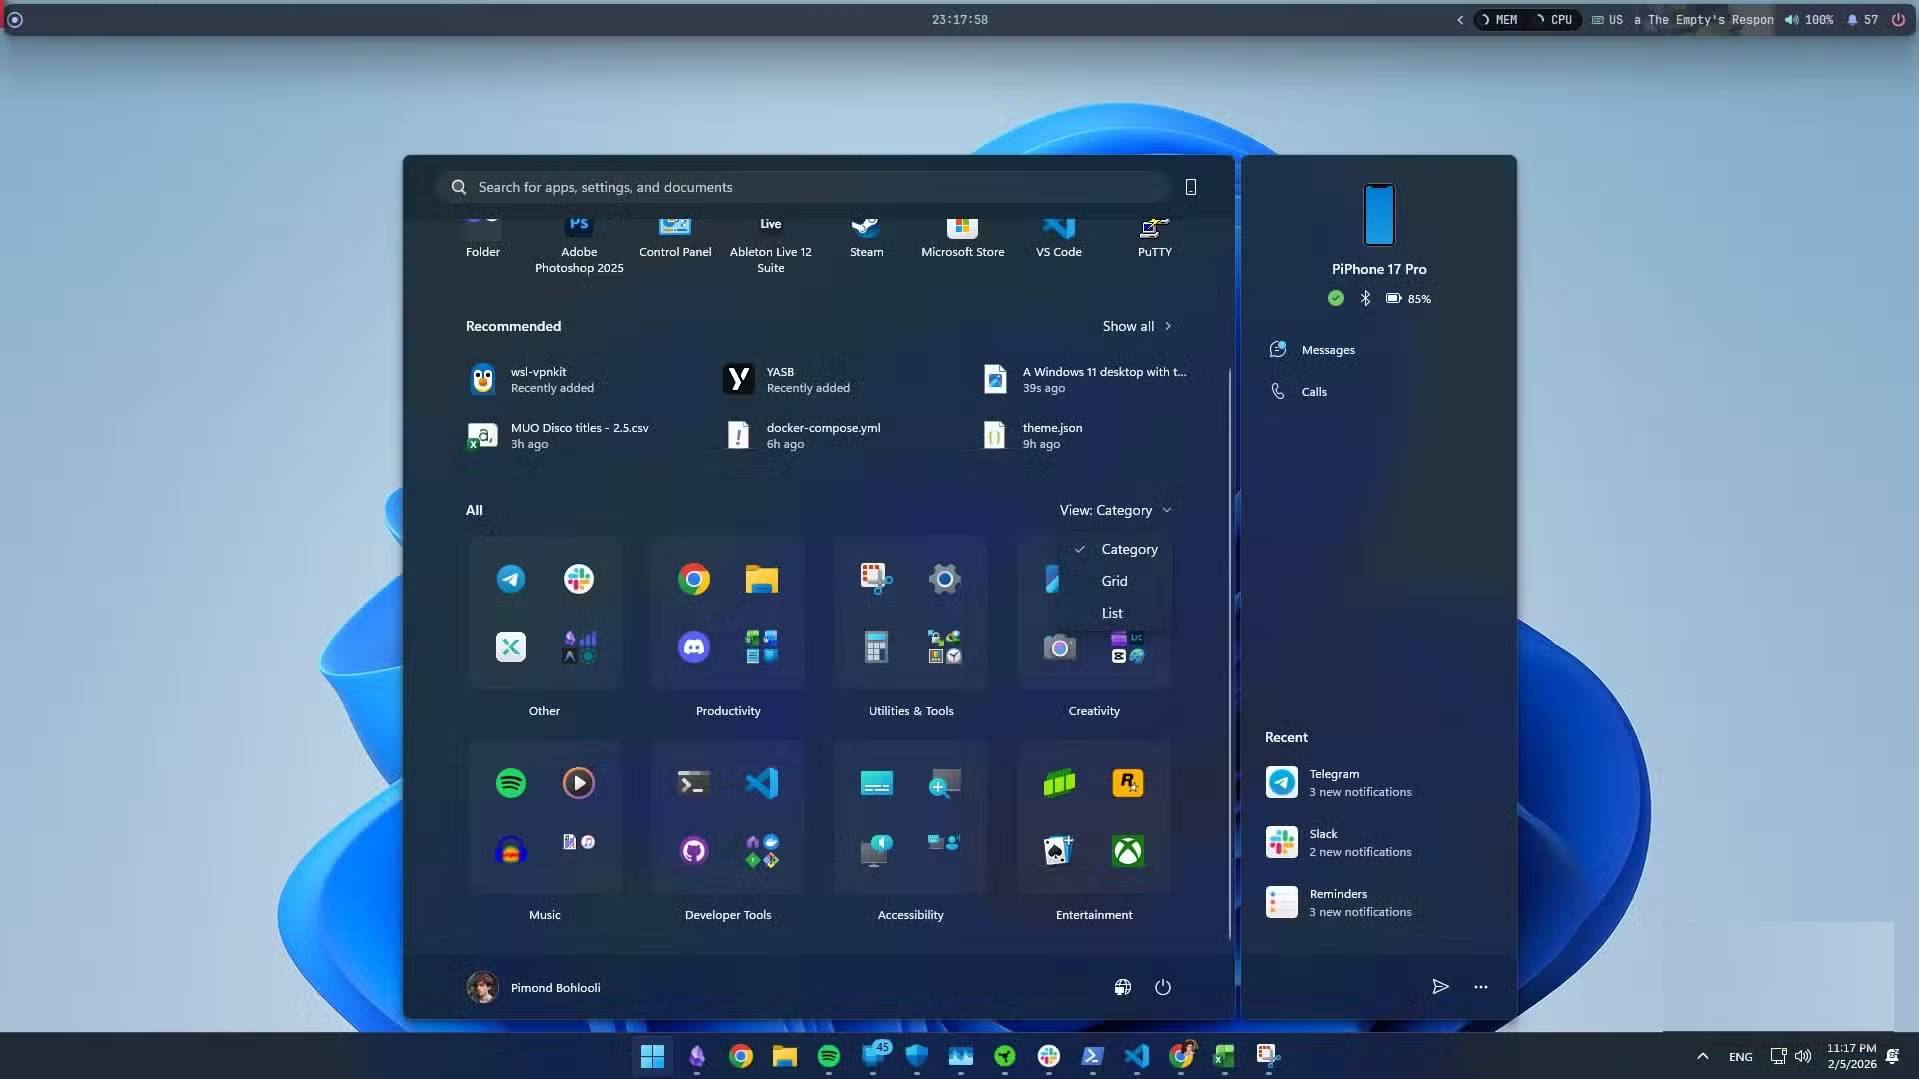Click the Start menu search box
The width and height of the screenshot is (1919, 1079).
pyautogui.click(x=800, y=187)
